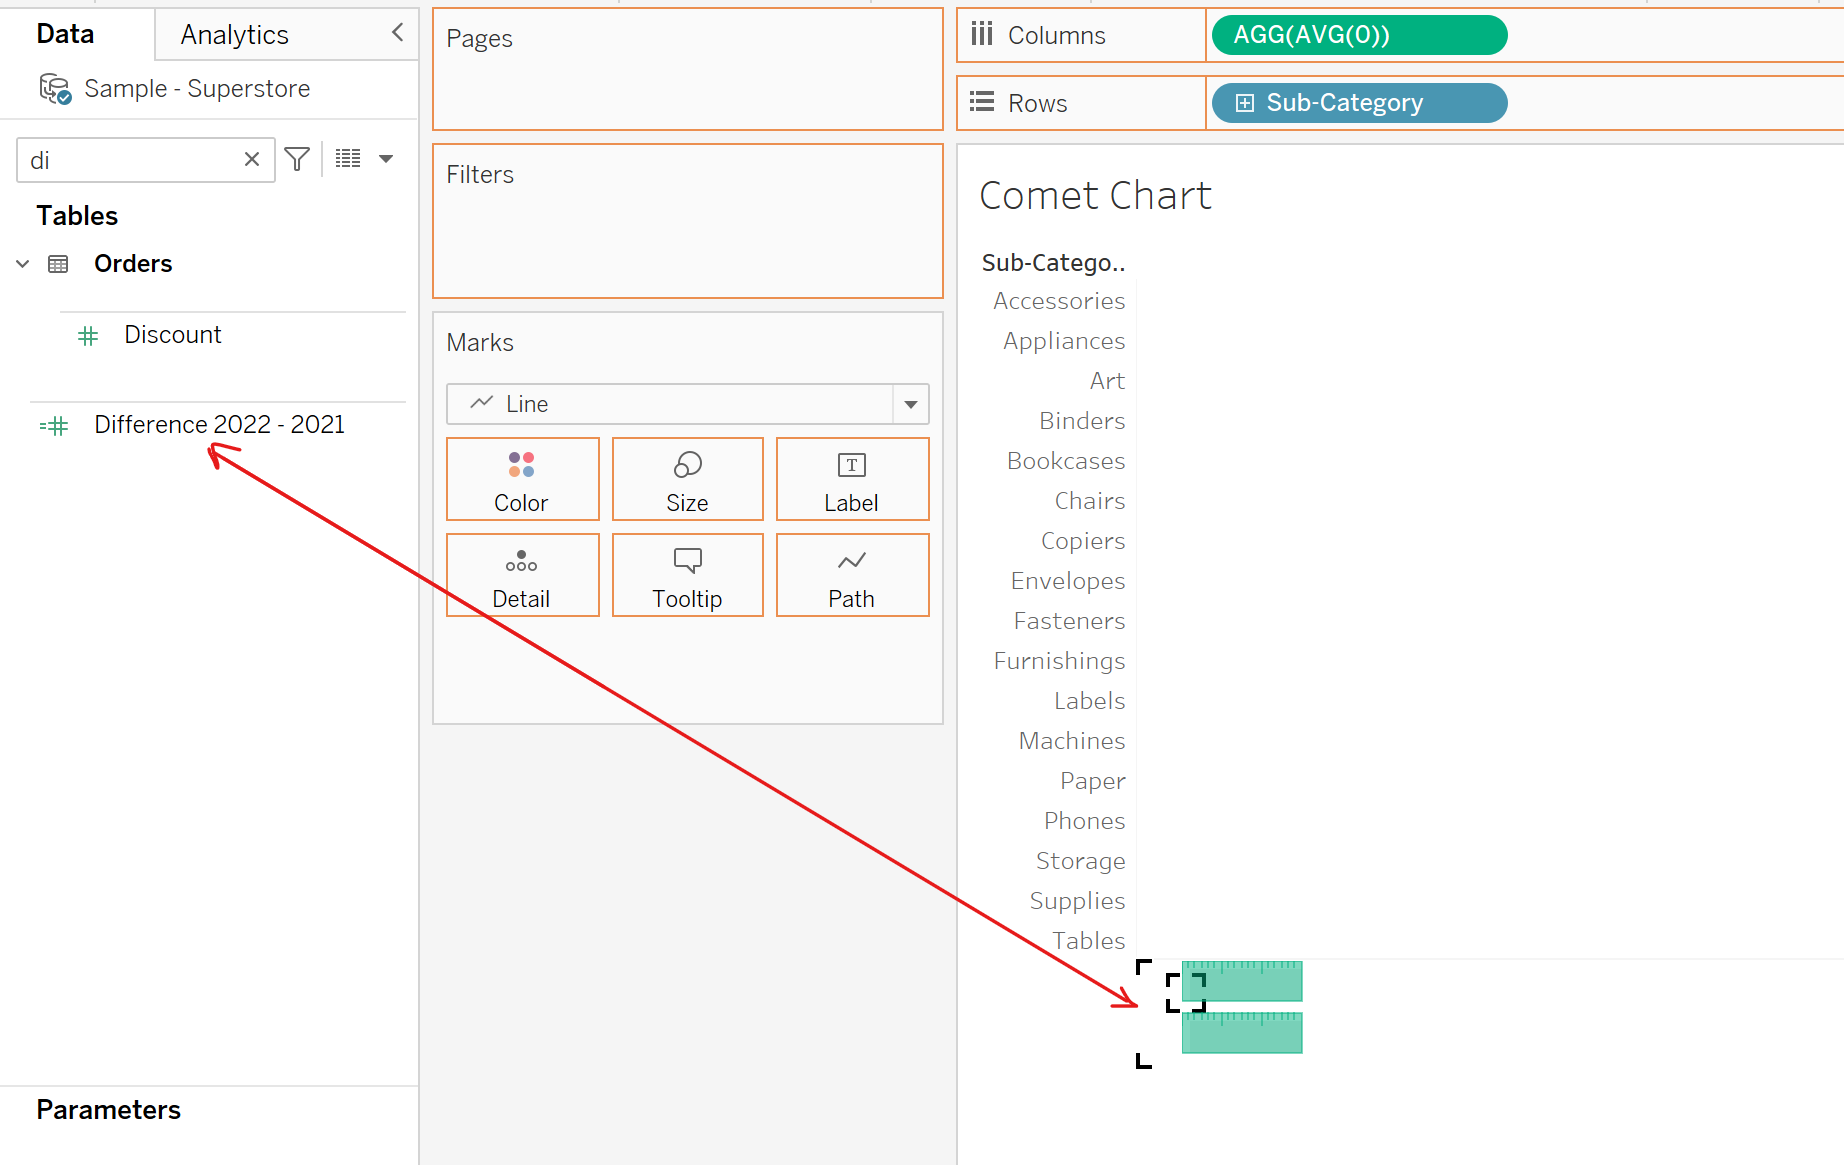Click the data pane search field
Image resolution: width=1844 pixels, height=1165 pixels.
click(x=130, y=160)
